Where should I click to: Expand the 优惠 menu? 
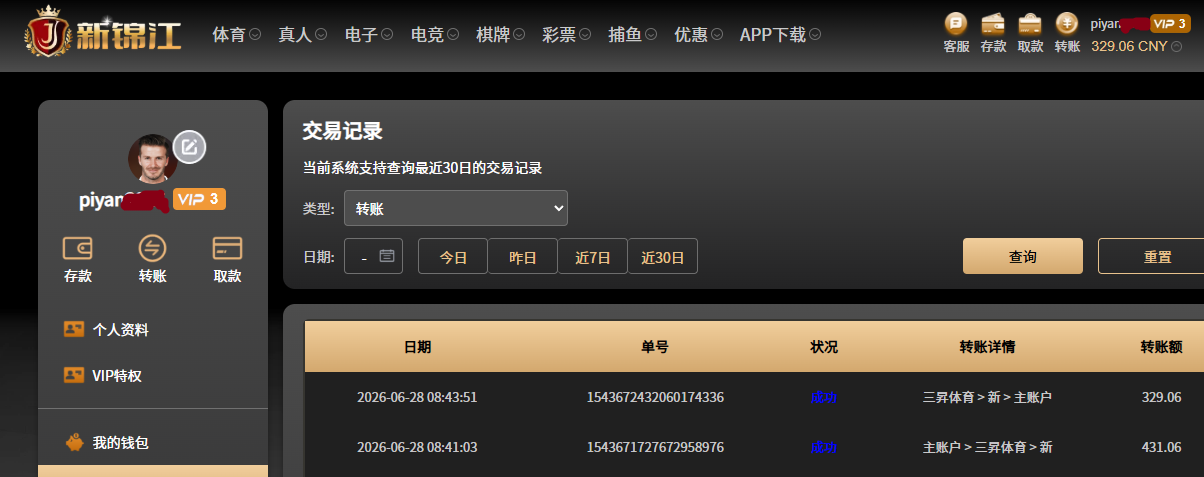click(x=699, y=34)
